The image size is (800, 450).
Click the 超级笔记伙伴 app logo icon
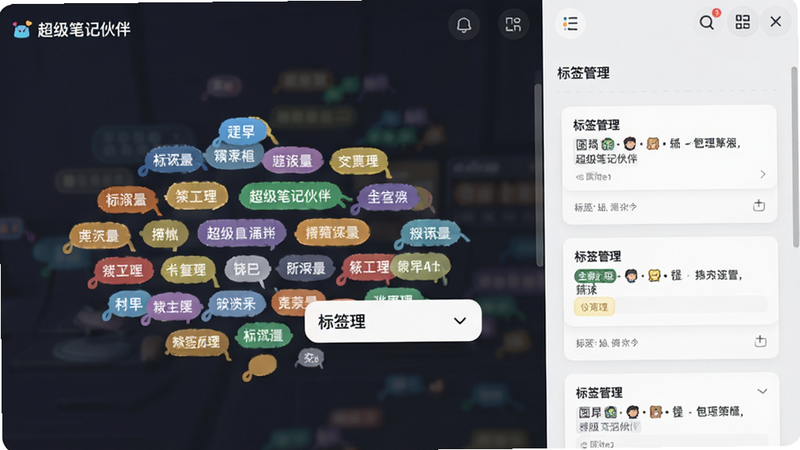tap(21, 30)
